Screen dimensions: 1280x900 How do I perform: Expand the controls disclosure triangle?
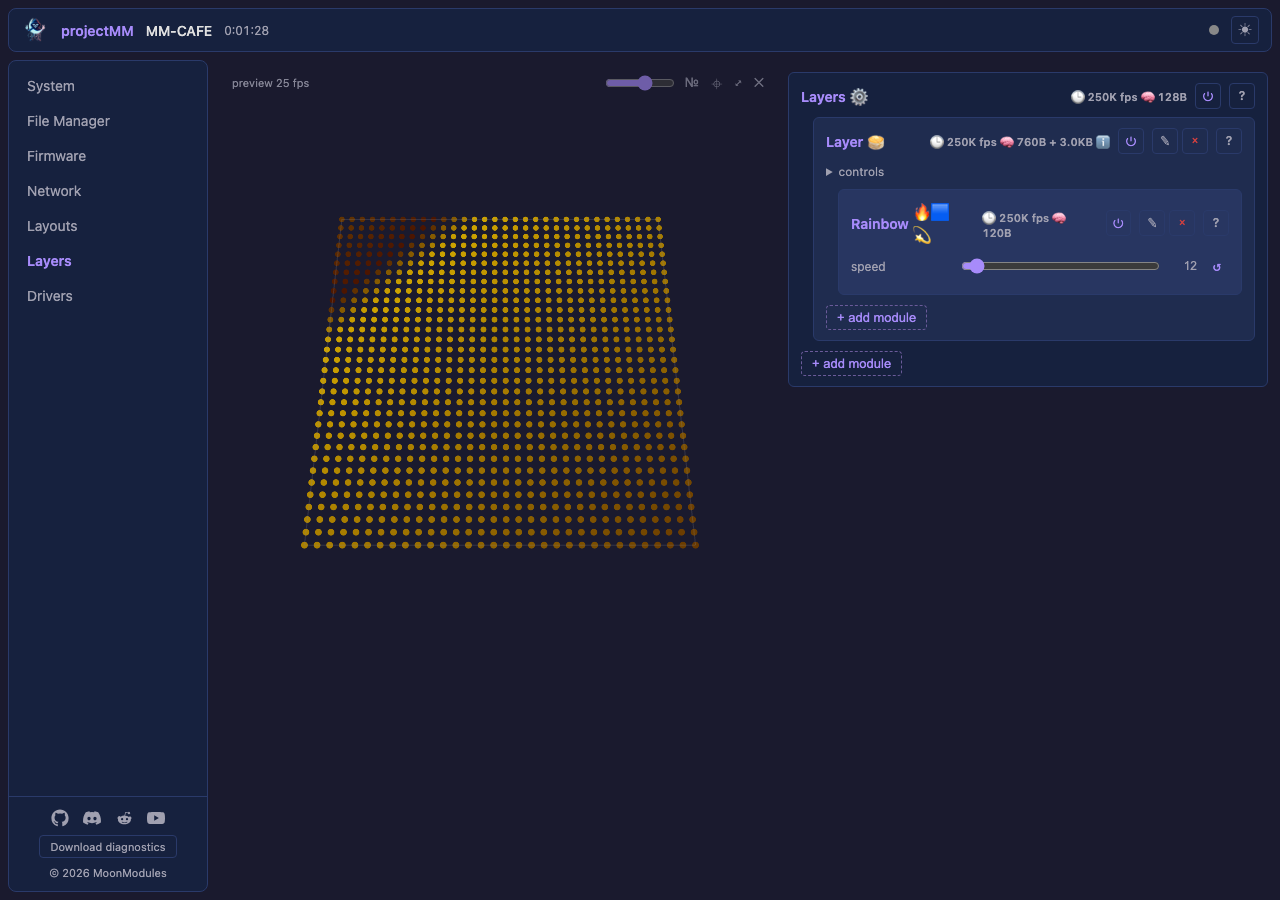[x=829, y=172]
